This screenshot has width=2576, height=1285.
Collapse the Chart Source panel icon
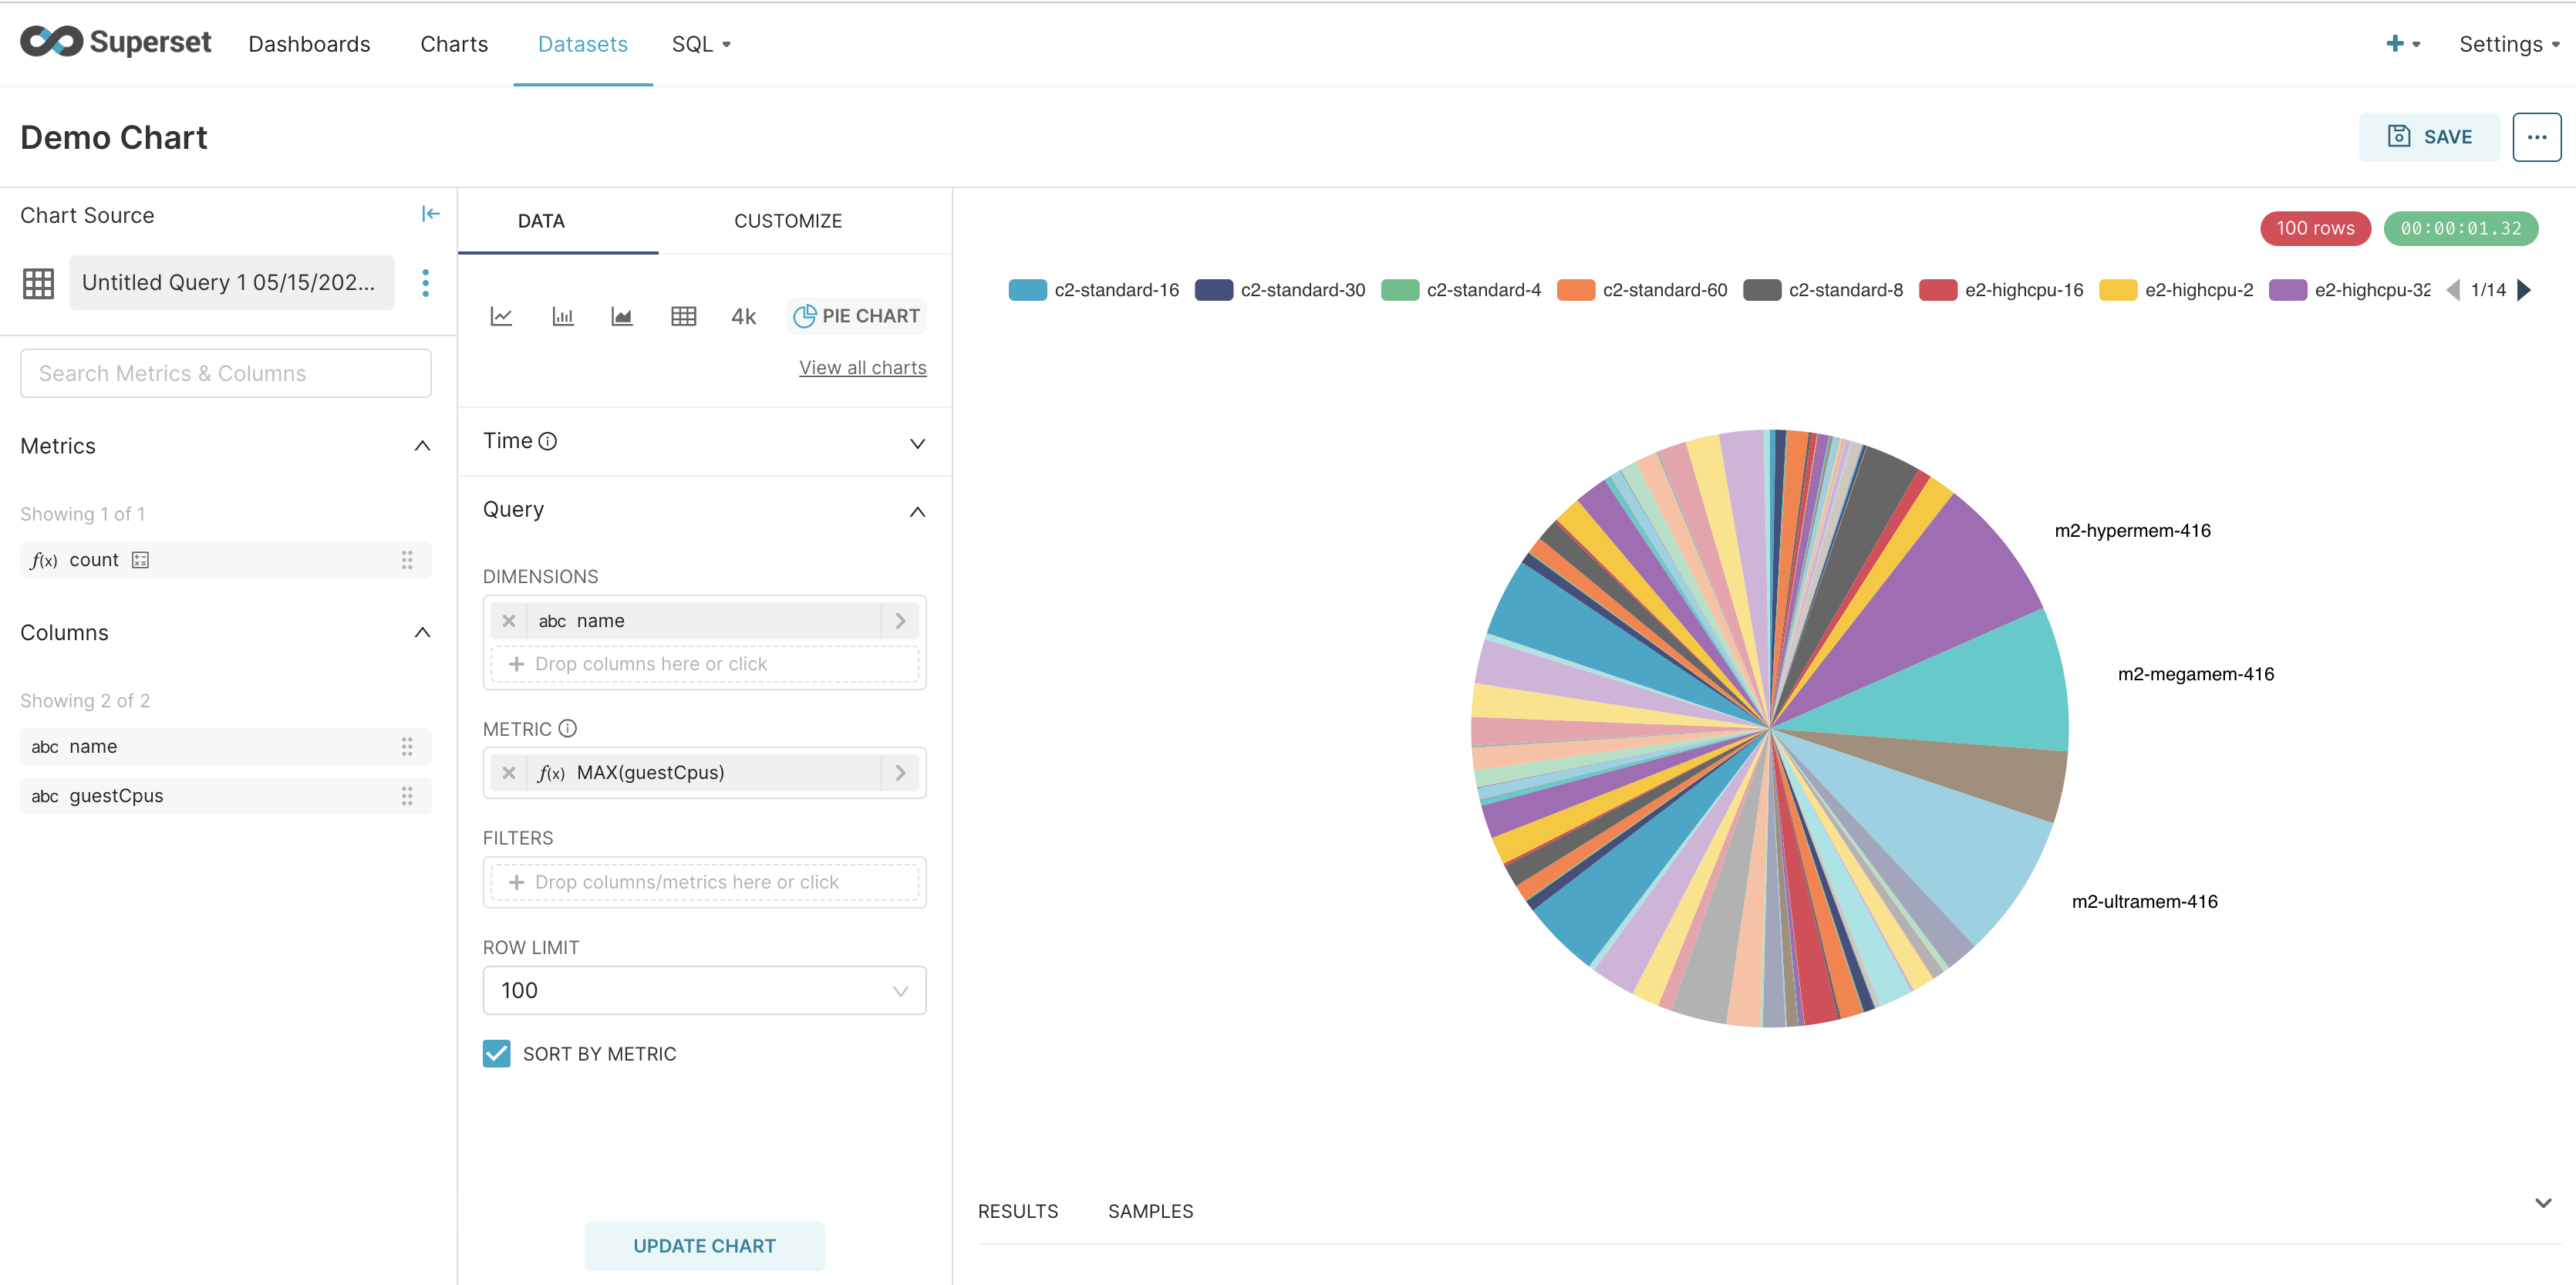(430, 214)
